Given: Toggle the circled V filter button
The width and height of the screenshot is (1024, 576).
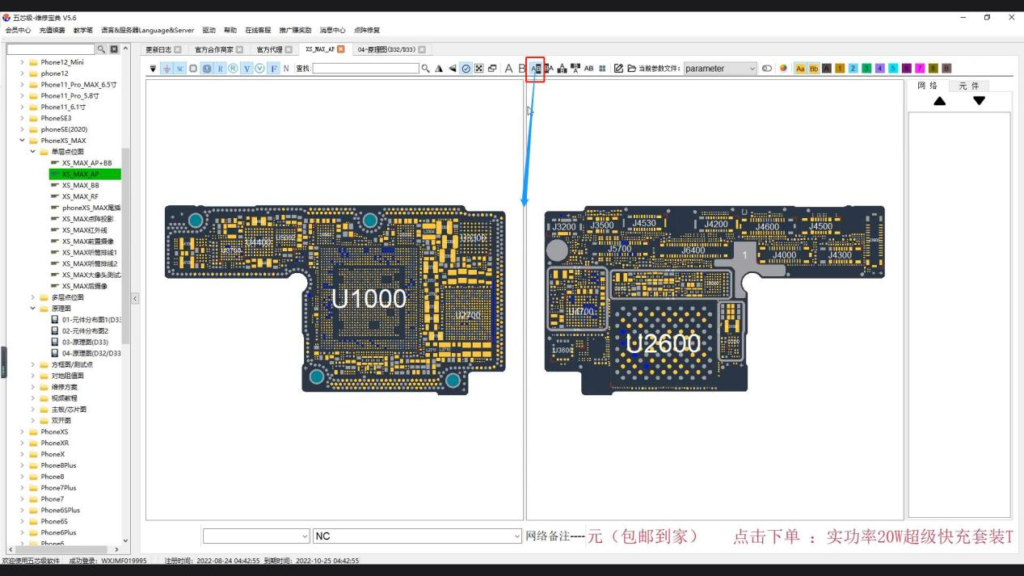Looking at the screenshot, I should coord(260,69).
